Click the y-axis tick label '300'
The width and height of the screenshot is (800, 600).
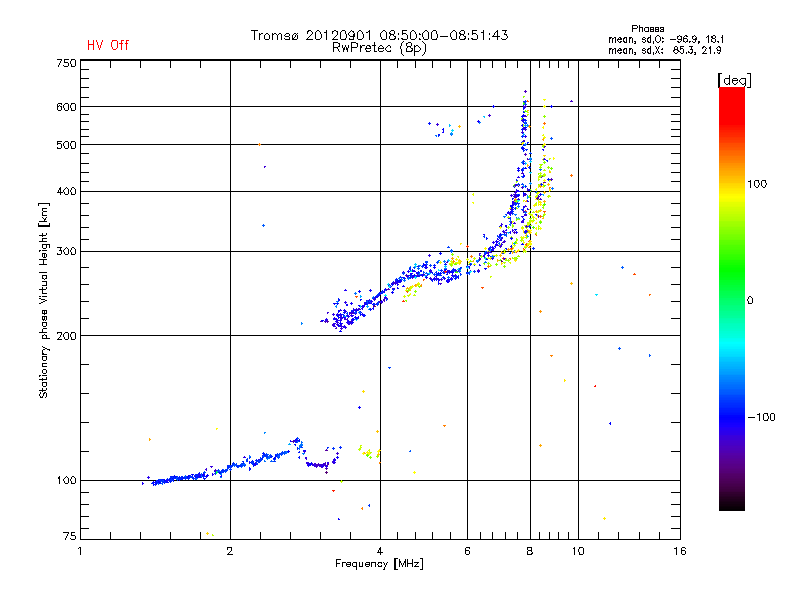click(x=67, y=252)
